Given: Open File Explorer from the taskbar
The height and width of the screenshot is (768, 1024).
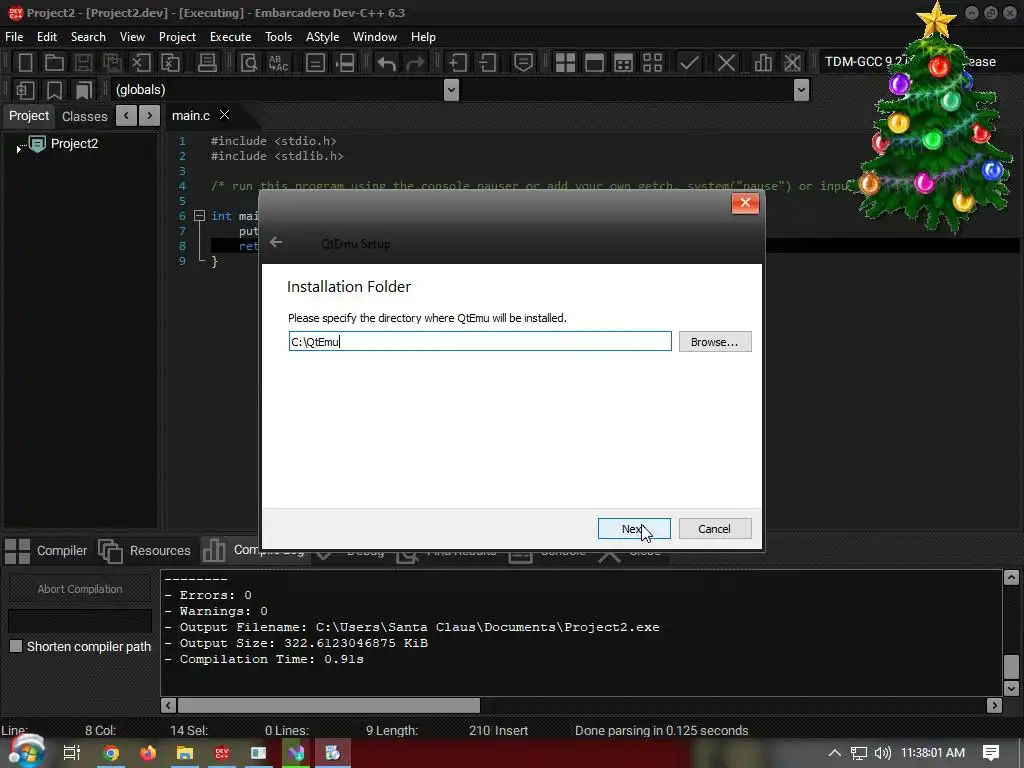Looking at the screenshot, I should 185,753.
